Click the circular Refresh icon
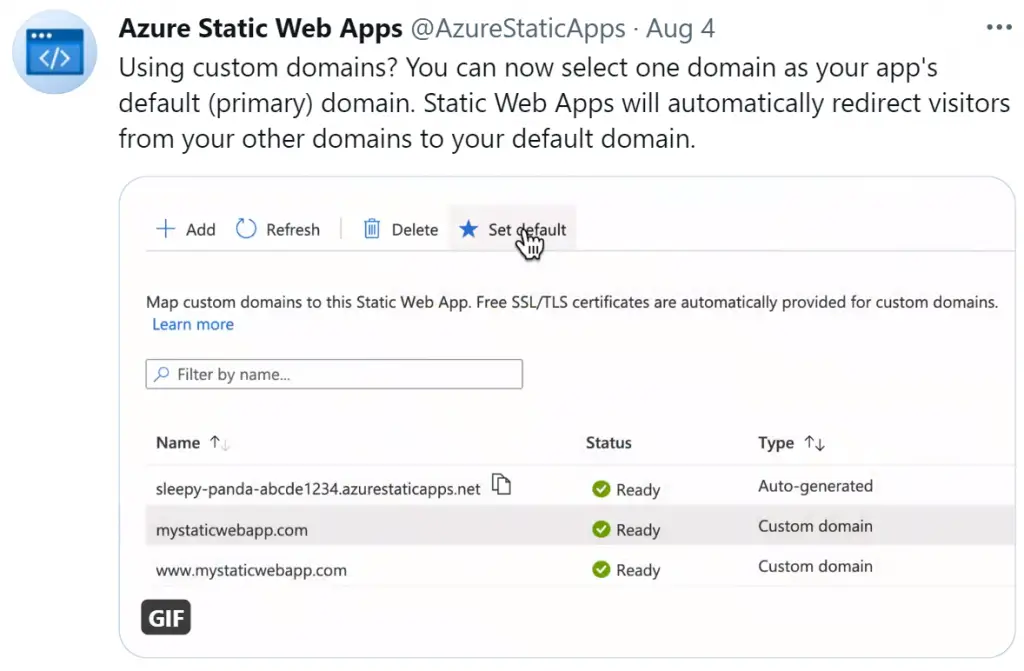Viewport: 1024px width, 671px height. [246, 229]
